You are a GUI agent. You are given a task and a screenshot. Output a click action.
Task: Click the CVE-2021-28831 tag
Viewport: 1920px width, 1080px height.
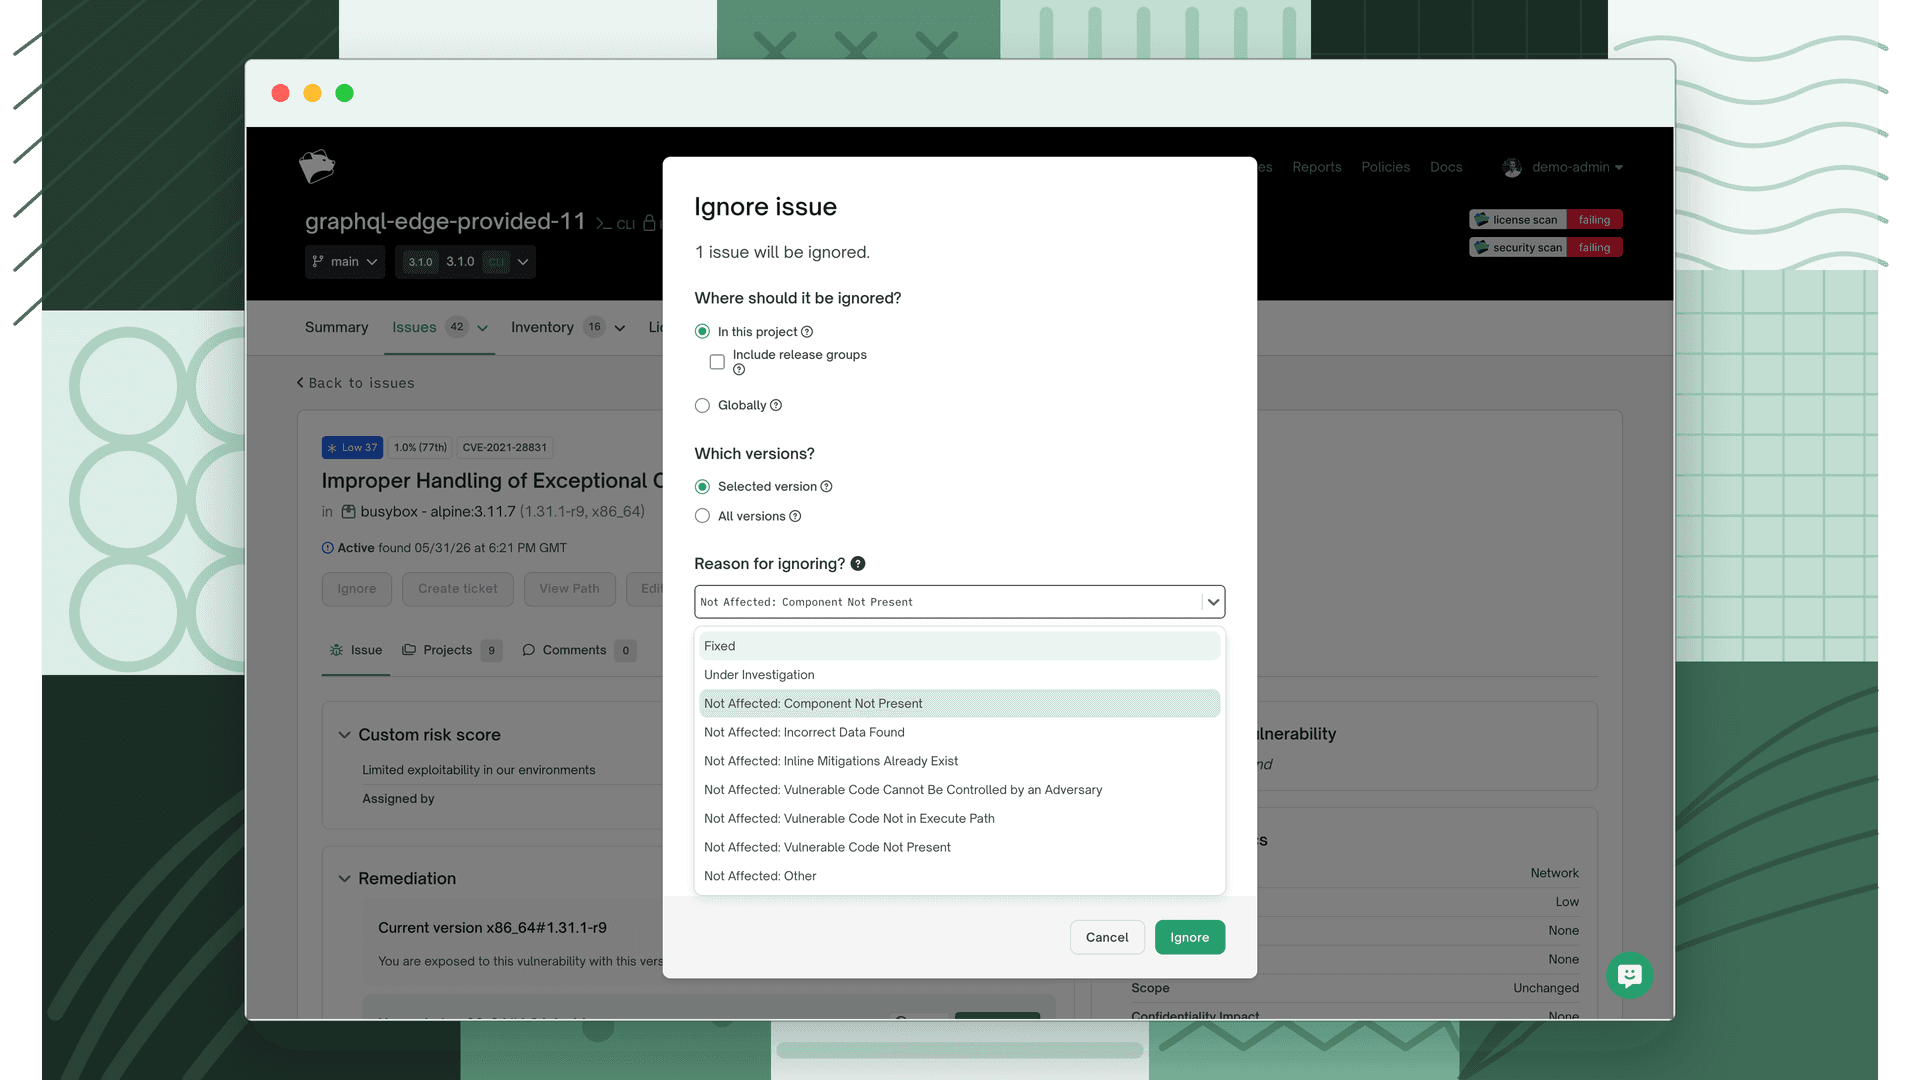(x=504, y=448)
